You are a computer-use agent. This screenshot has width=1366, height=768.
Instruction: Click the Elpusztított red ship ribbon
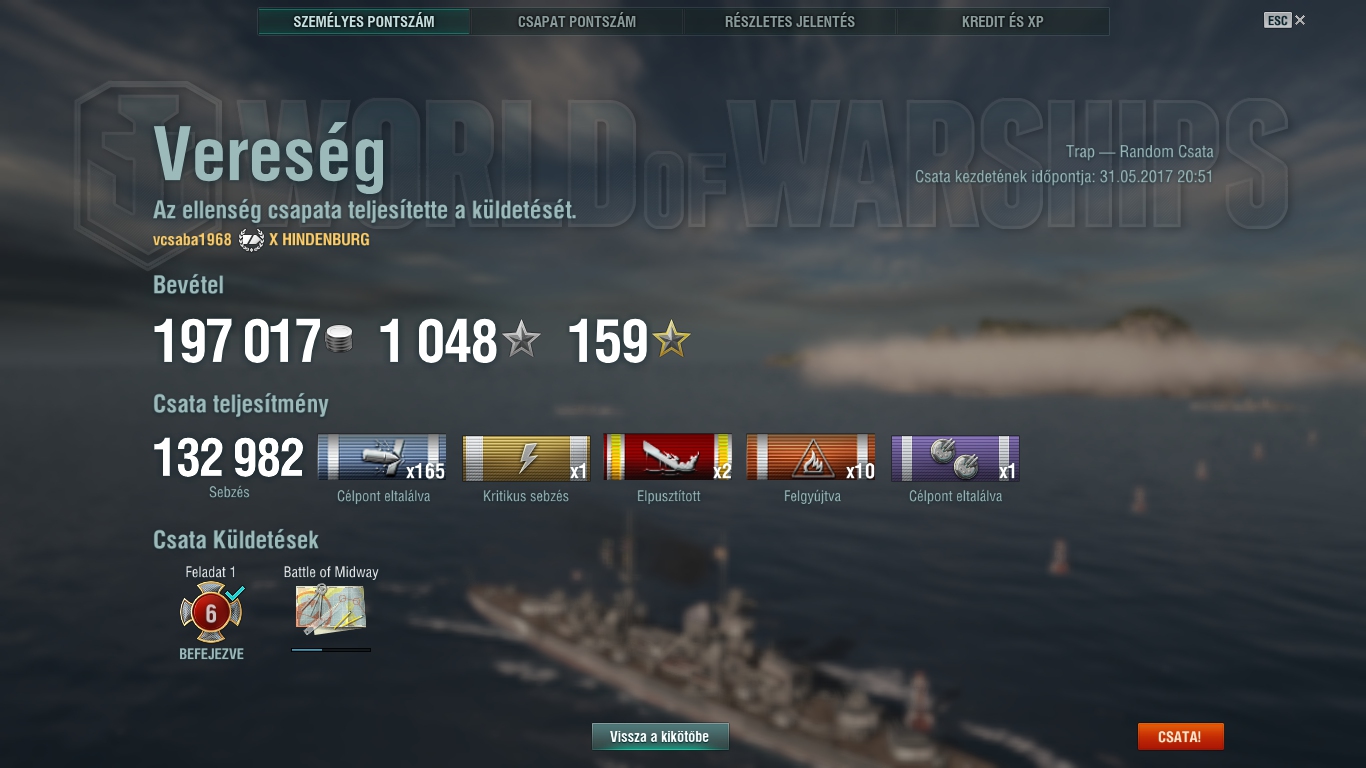coord(669,458)
